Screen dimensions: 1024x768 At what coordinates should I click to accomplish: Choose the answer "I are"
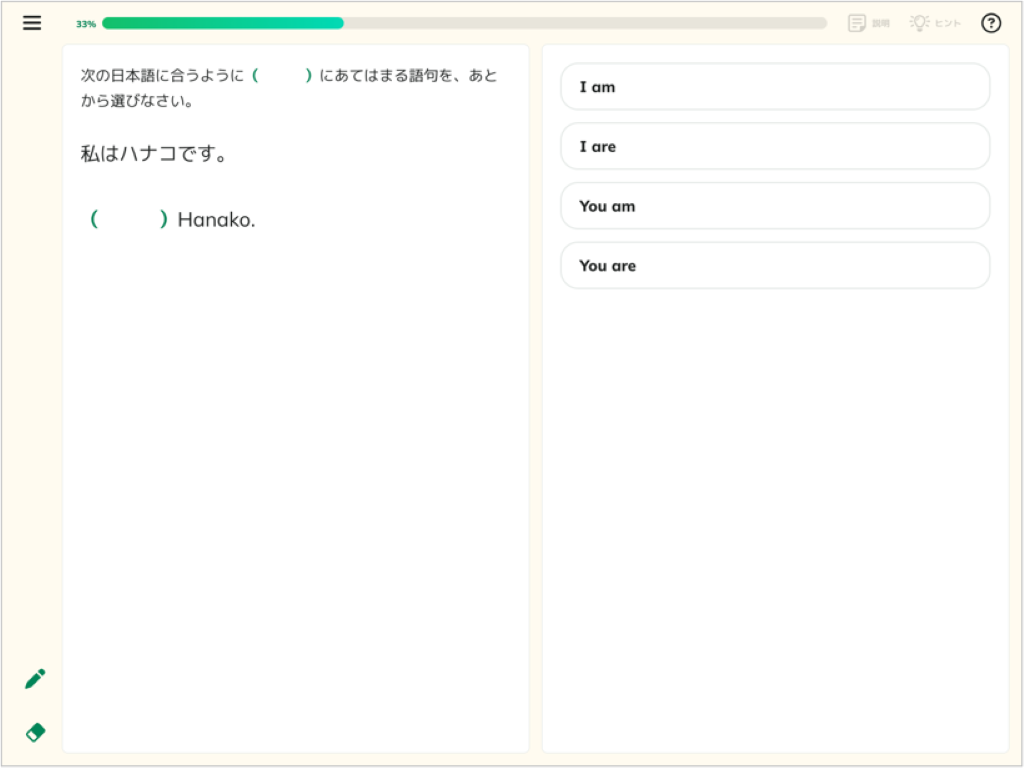(775, 146)
